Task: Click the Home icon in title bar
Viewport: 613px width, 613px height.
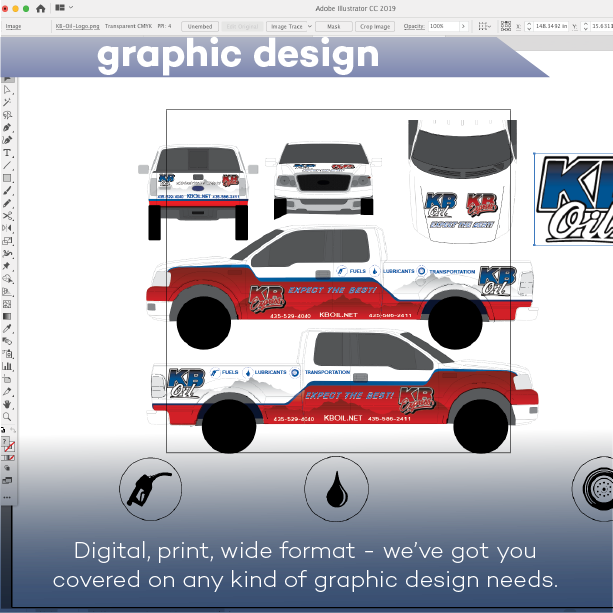Action: 41,8
